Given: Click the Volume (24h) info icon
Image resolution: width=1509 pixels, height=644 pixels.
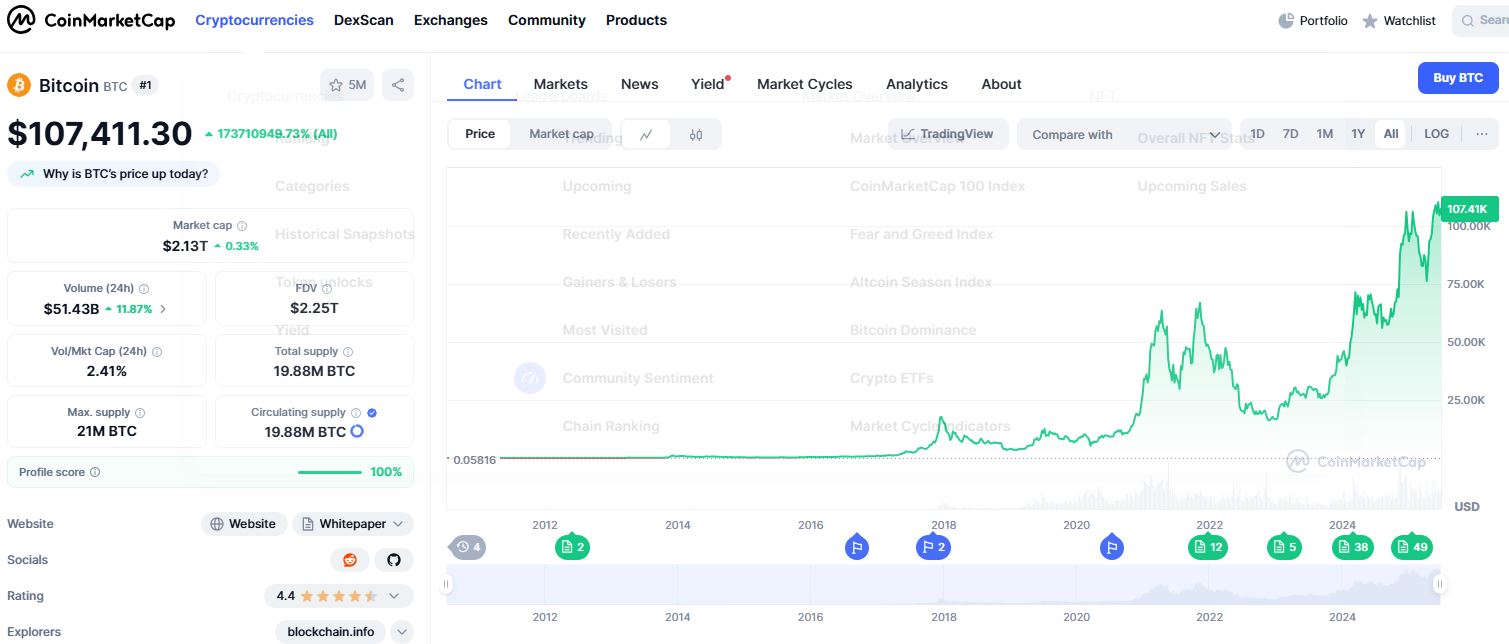Looking at the screenshot, I should [144, 288].
